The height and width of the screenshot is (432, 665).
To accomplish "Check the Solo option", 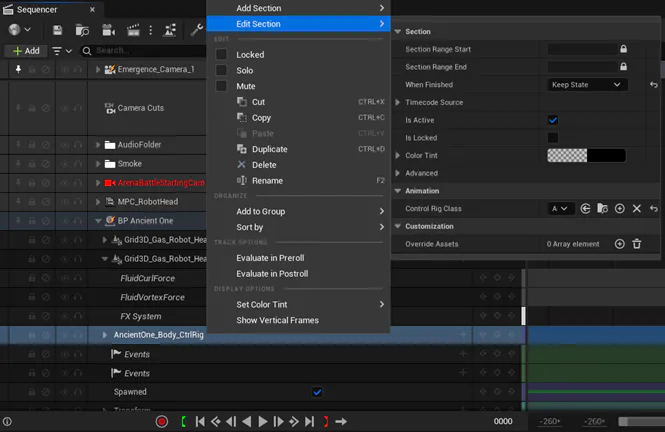I will [221, 70].
